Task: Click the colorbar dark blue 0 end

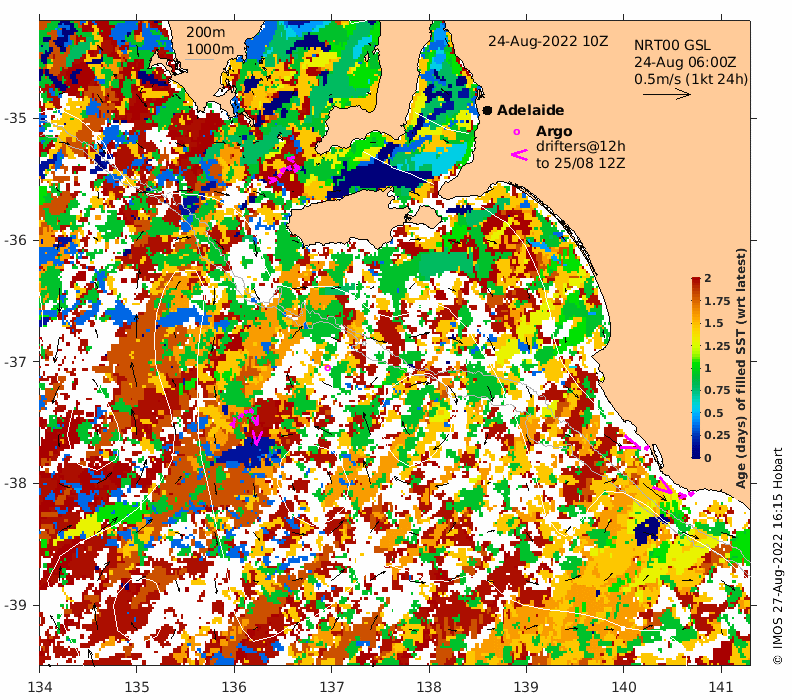Action: (x=696, y=454)
